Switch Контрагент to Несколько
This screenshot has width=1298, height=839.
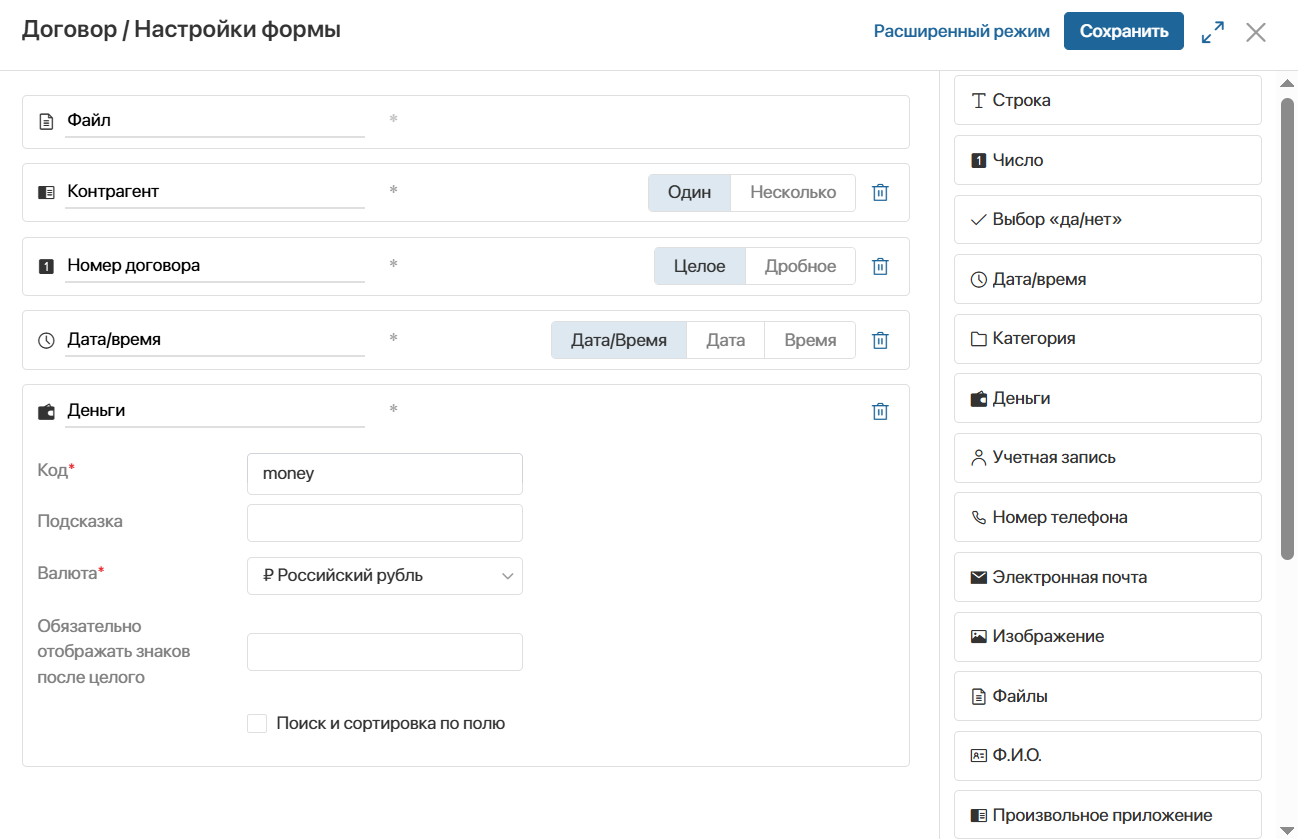coord(793,192)
